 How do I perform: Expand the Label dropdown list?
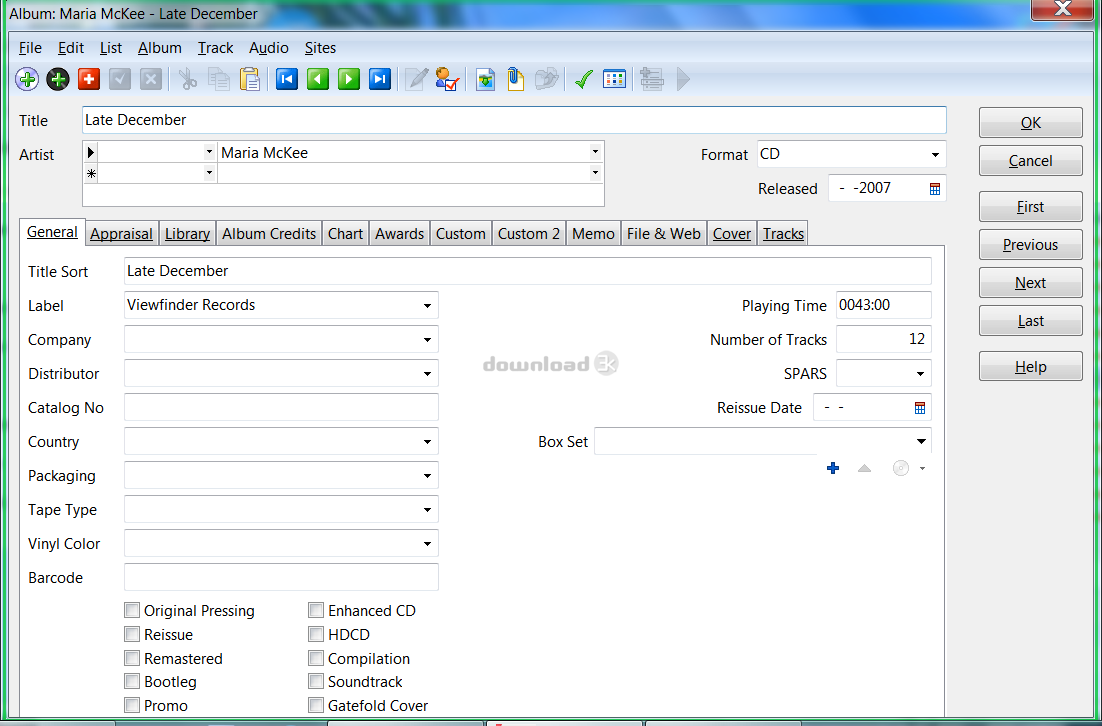coord(427,306)
